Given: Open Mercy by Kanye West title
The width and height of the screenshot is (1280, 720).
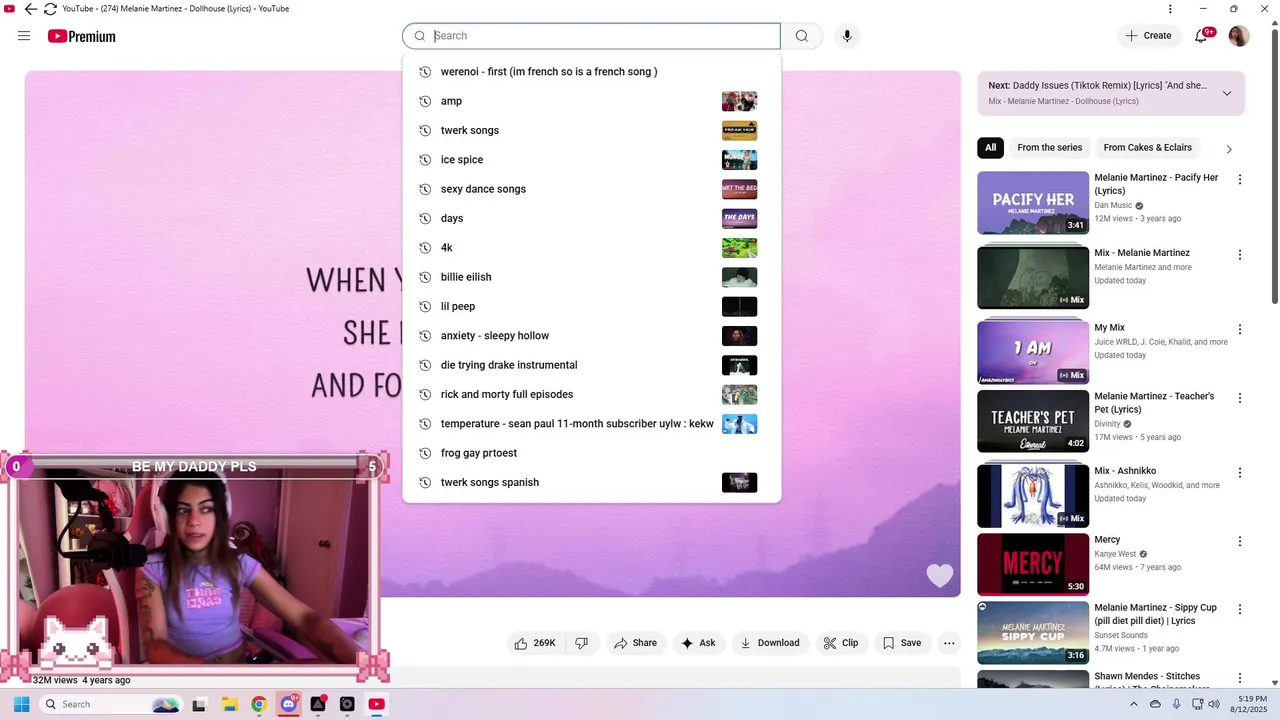Looking at the screenshot, I should (1107, 540).
